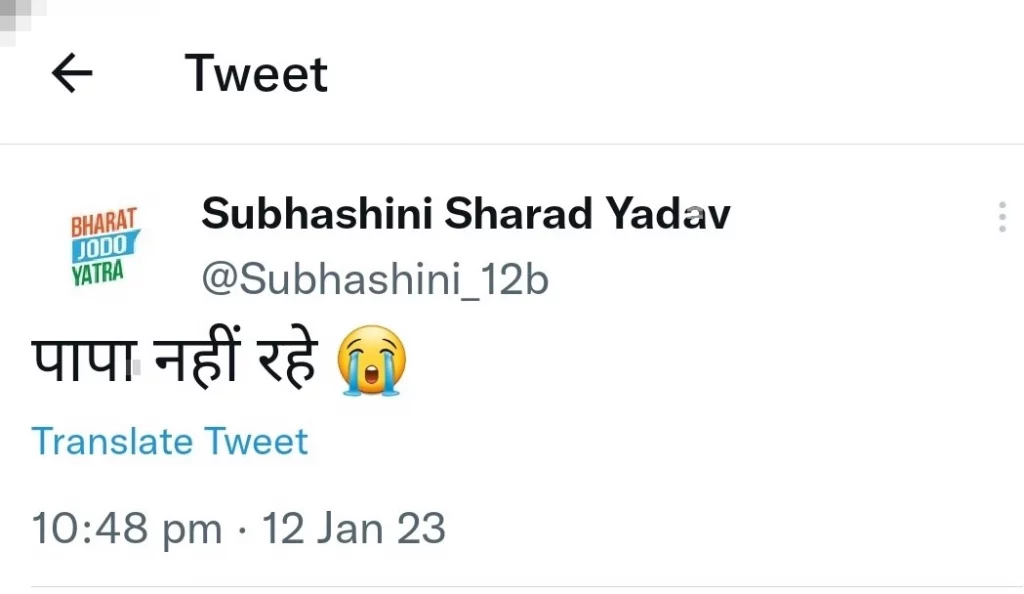
Task: Click the surname Yadav in display name
Action: (x=667, y=214)
